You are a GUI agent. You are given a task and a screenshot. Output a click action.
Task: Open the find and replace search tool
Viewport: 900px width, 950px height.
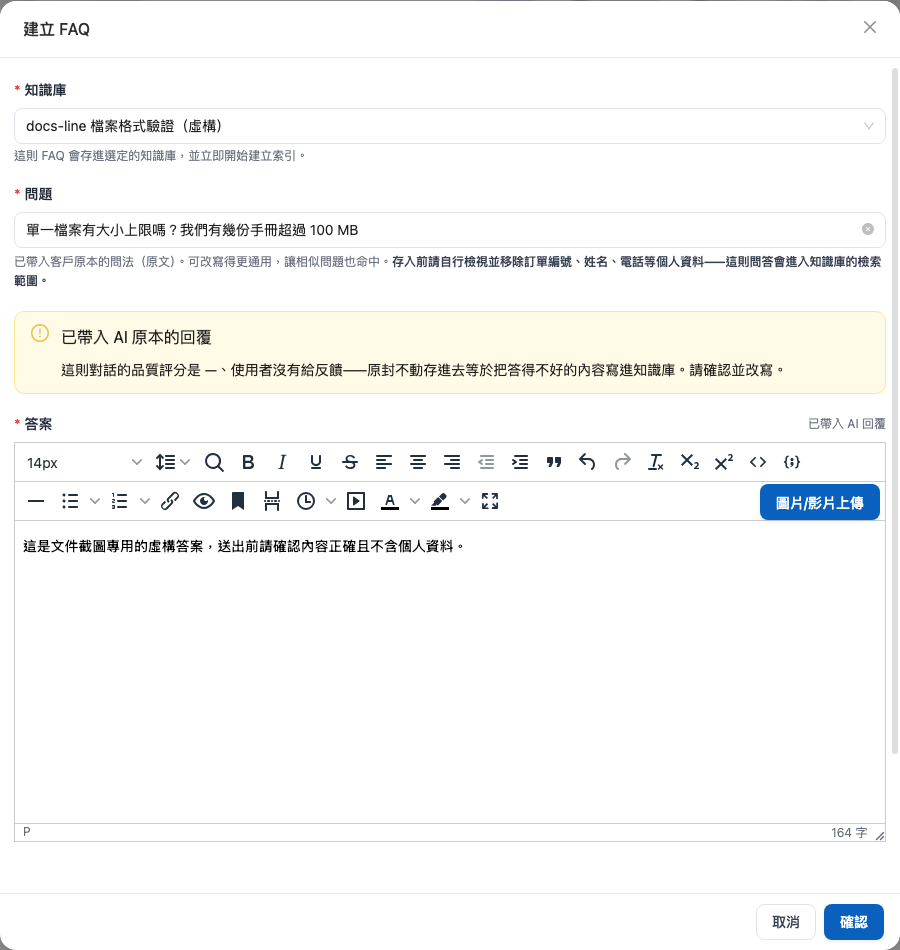(x=214, y=462)
